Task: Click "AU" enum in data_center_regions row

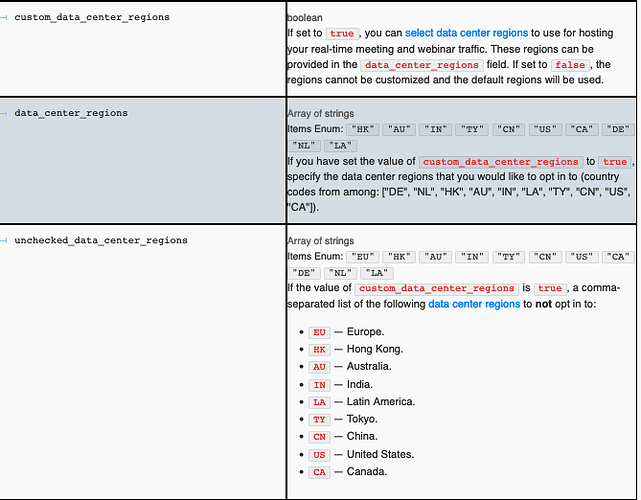Action: (x=399, y=130)
